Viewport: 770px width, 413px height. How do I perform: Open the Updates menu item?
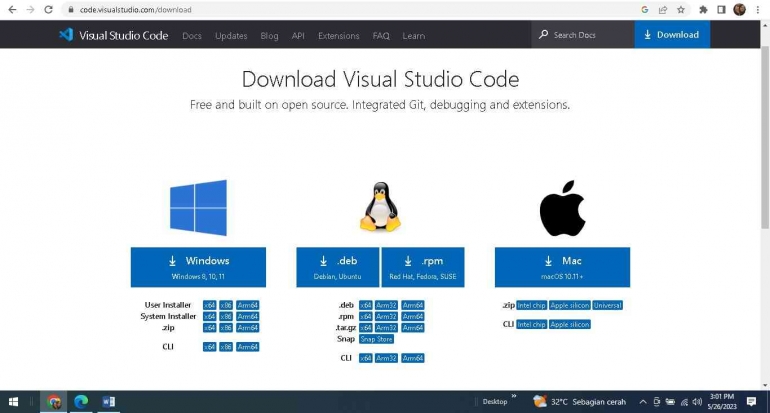click(231, 36)
